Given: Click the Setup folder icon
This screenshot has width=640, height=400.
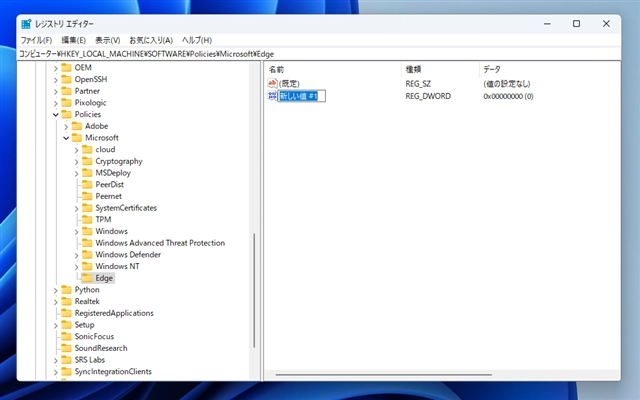Looking at the screenshot, I should point(66,324).
